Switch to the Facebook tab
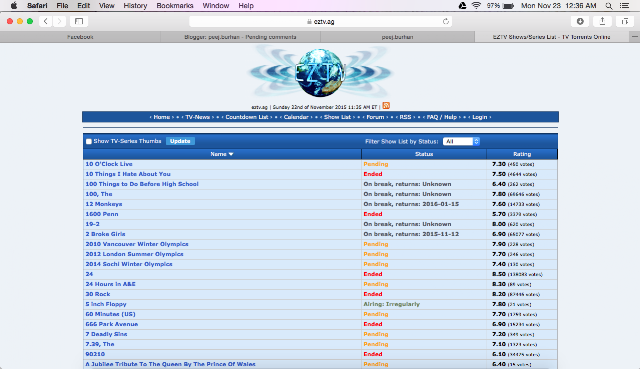The width and height of the screenshot is (640, 369). tap(80, 37)
